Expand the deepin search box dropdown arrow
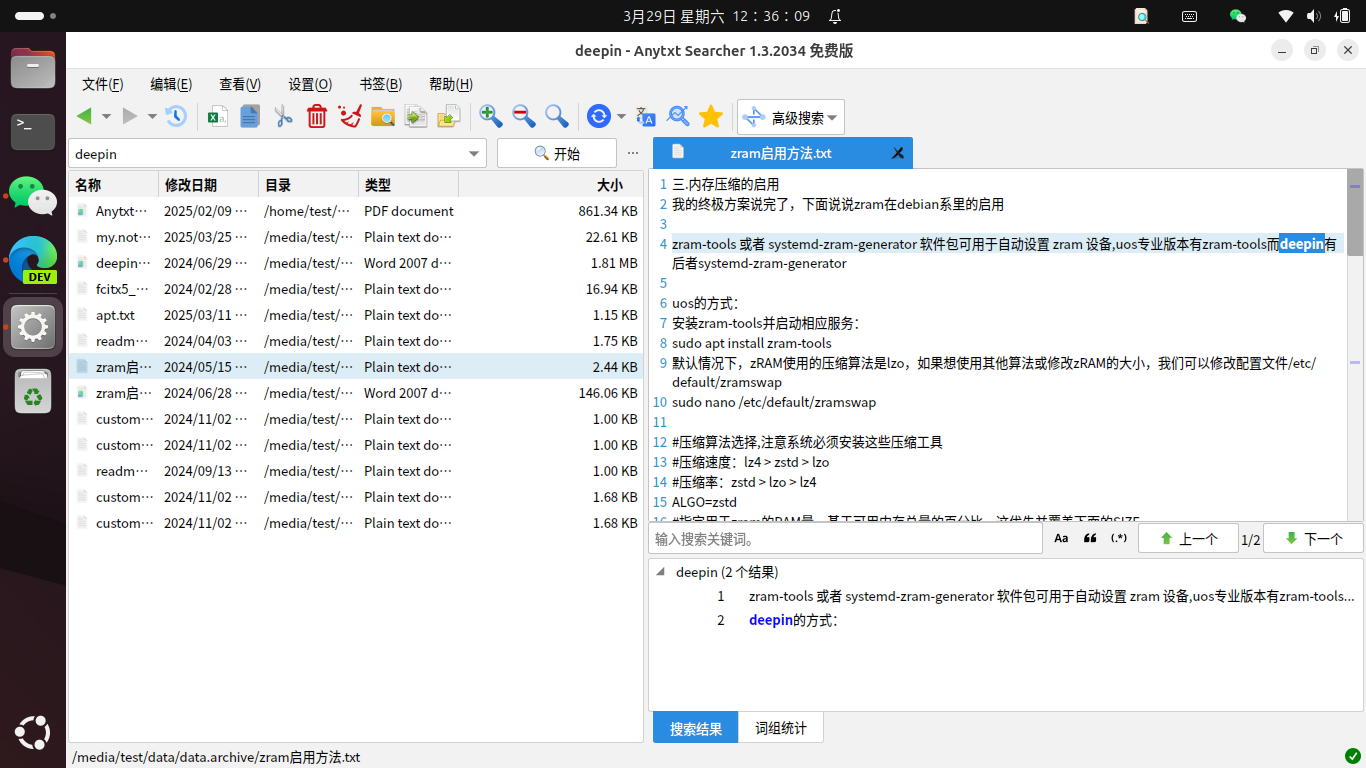1366x768 pixels. pyautogui.click(x=474, y=154)
